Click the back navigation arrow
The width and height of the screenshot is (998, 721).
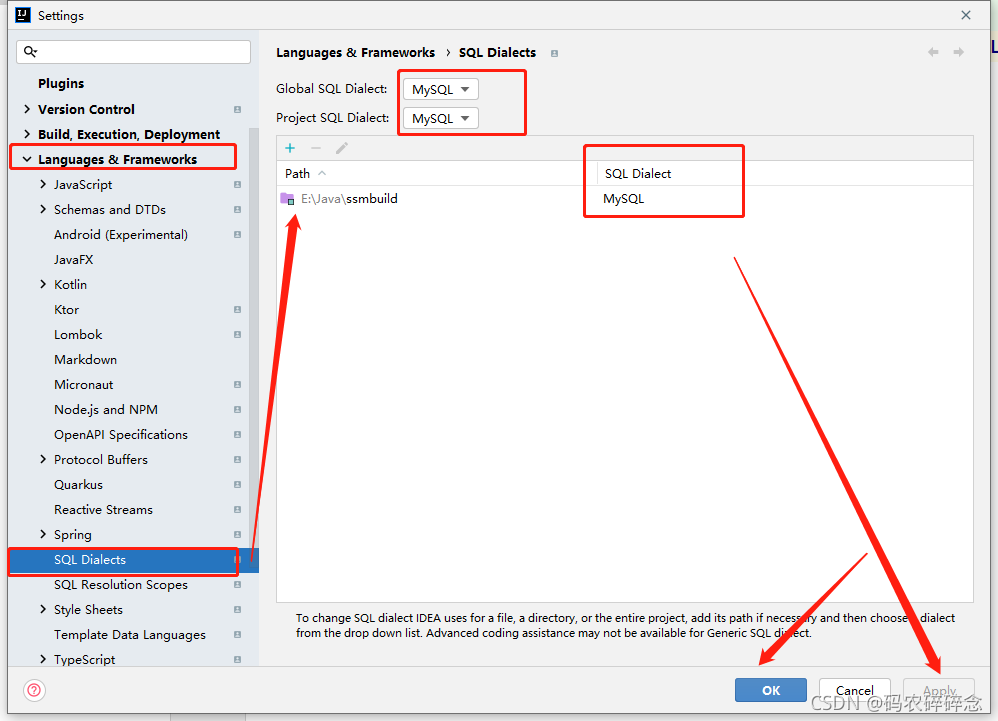pos(933,52)
